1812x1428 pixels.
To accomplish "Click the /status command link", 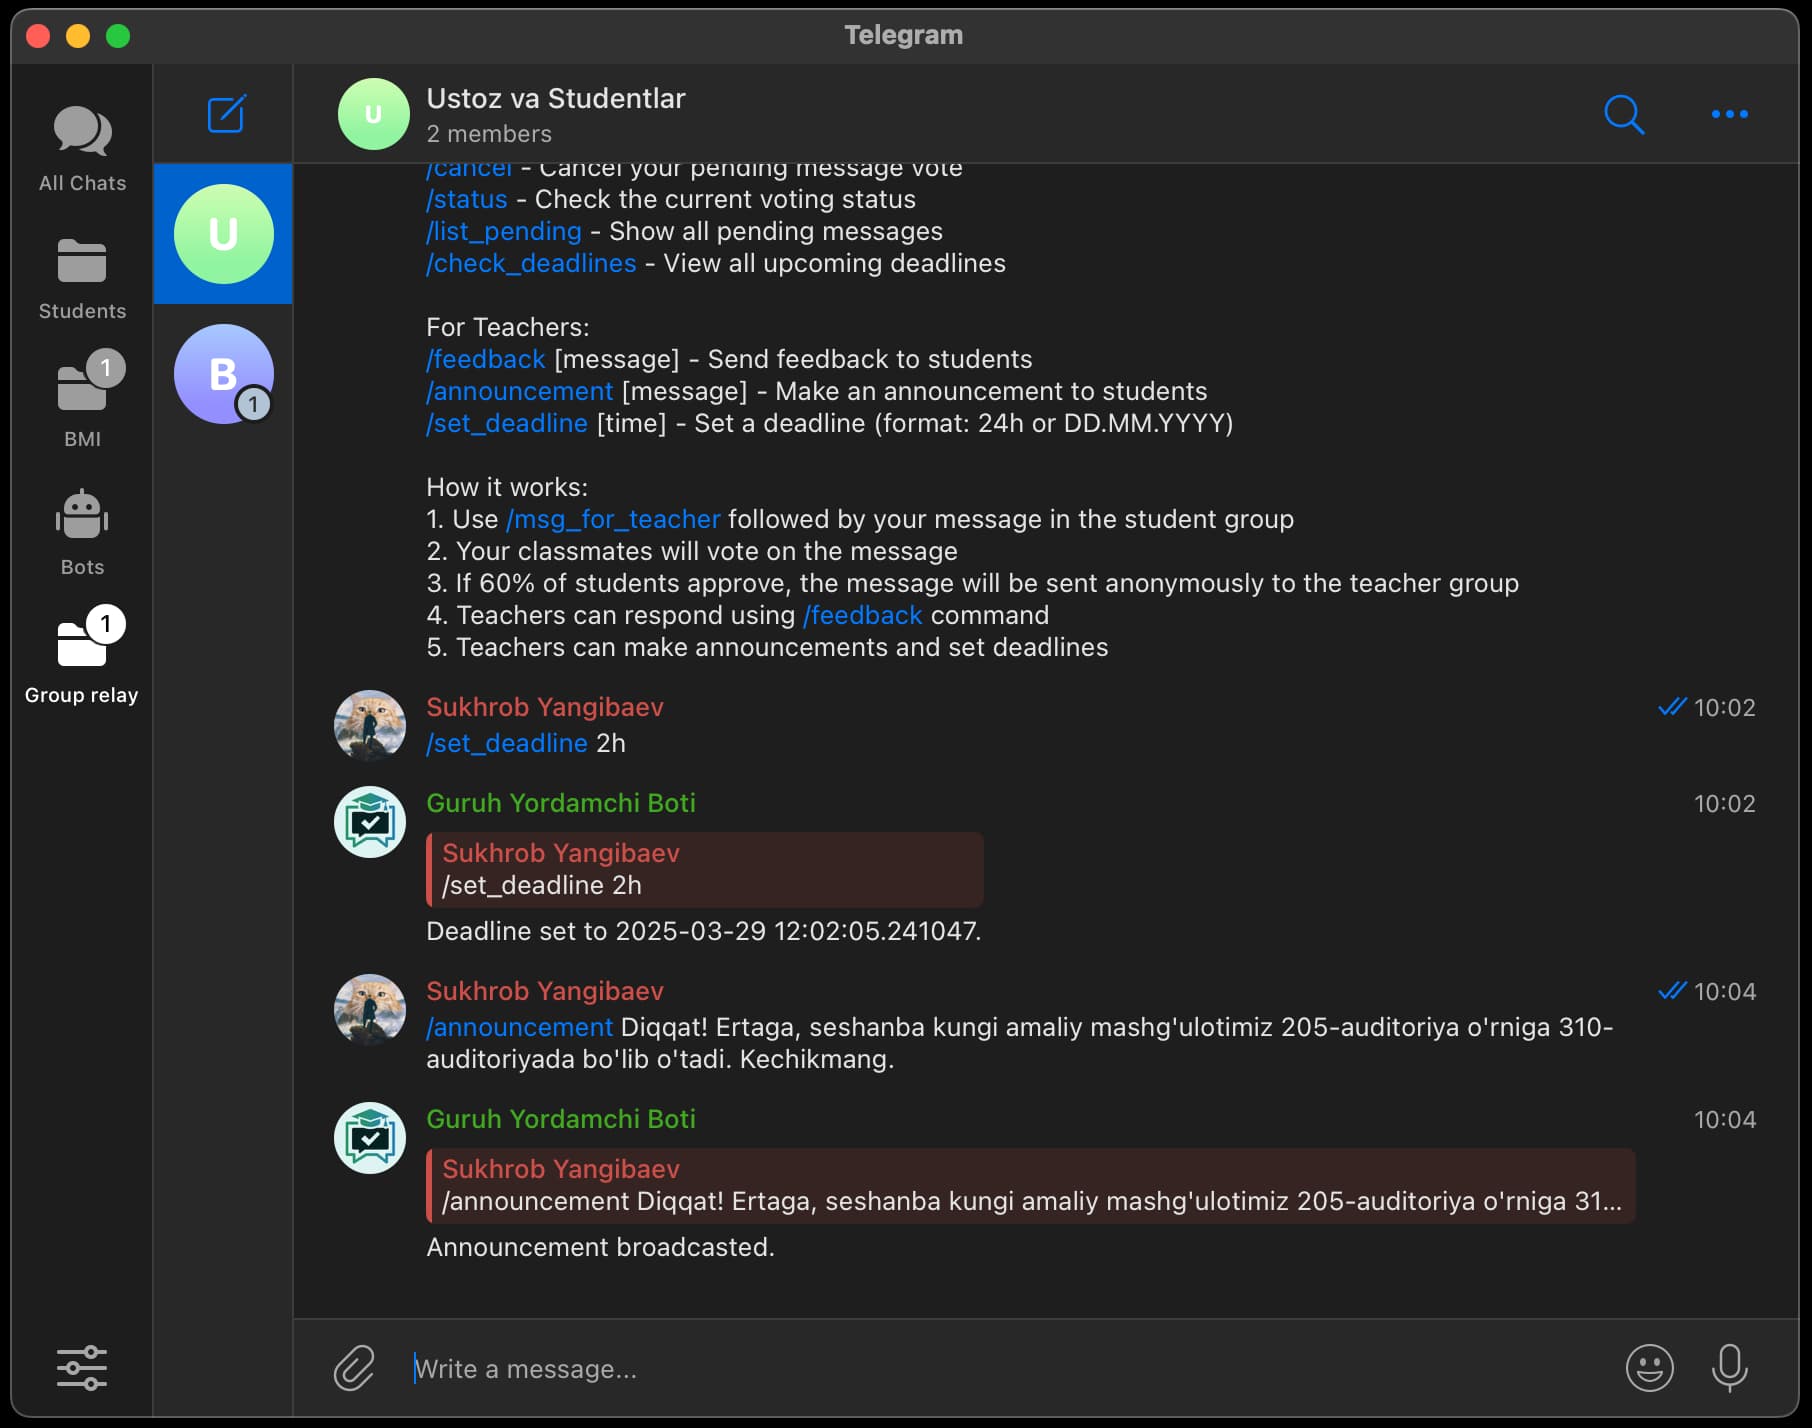I will coord(466,199).
